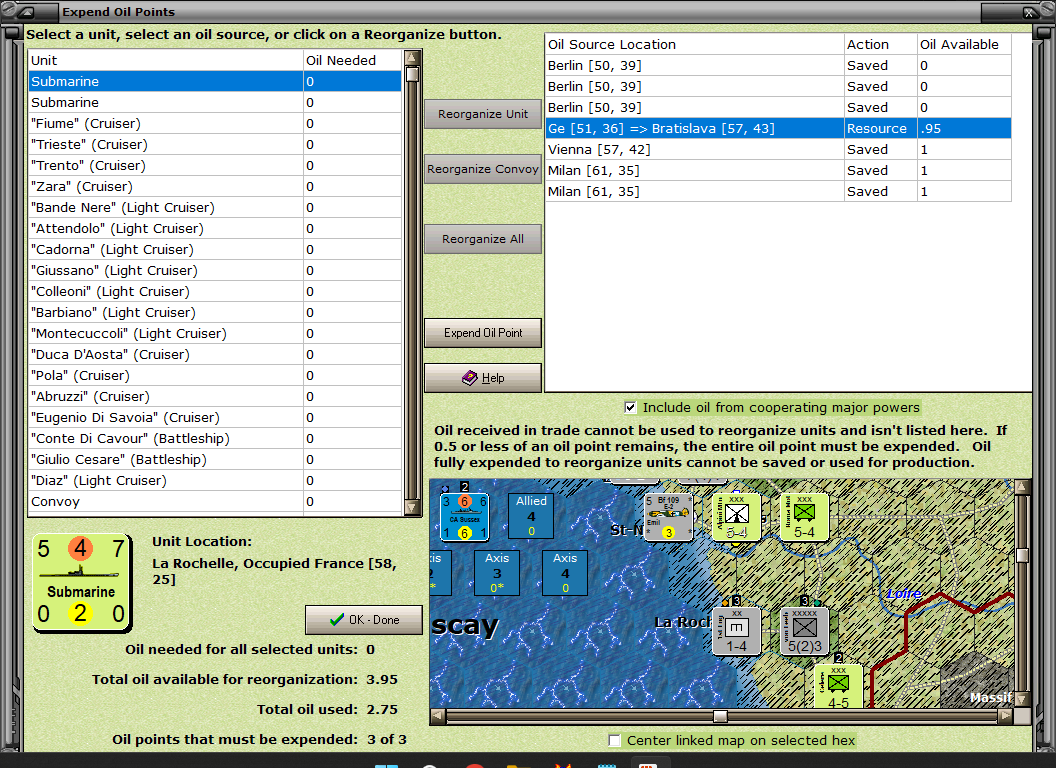Click unit list scroll-up arrow
Image resolution: width=1056 pixels, height=768 pixels.
(412, 57)
